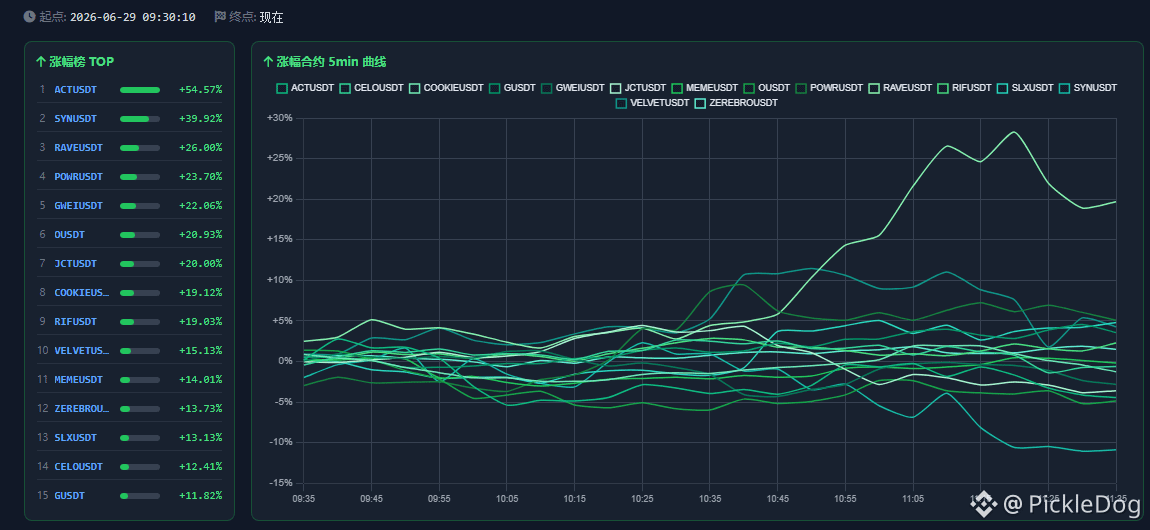Click the flag icon beside 终点
This screenshot has height=530, width=1150.
220,16
